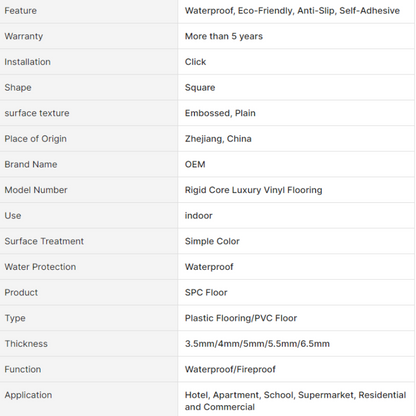416x416 pixels.
Task: Click the Water Protection label
Action: pyautogui.click(x=40, y=267)
